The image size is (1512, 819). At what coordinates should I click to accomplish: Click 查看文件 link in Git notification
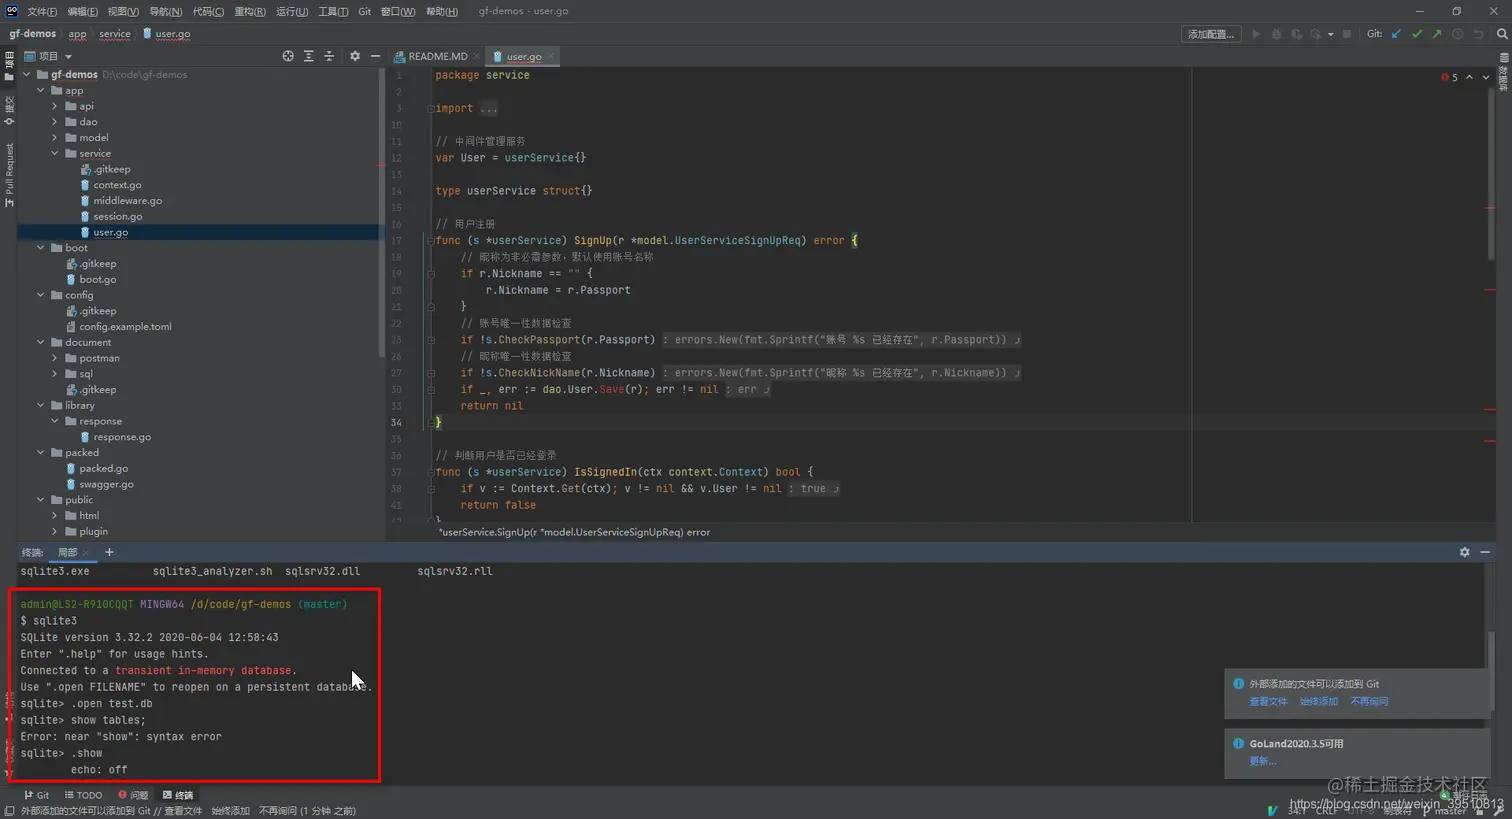pyautogui.click(x=1268, y=701)
